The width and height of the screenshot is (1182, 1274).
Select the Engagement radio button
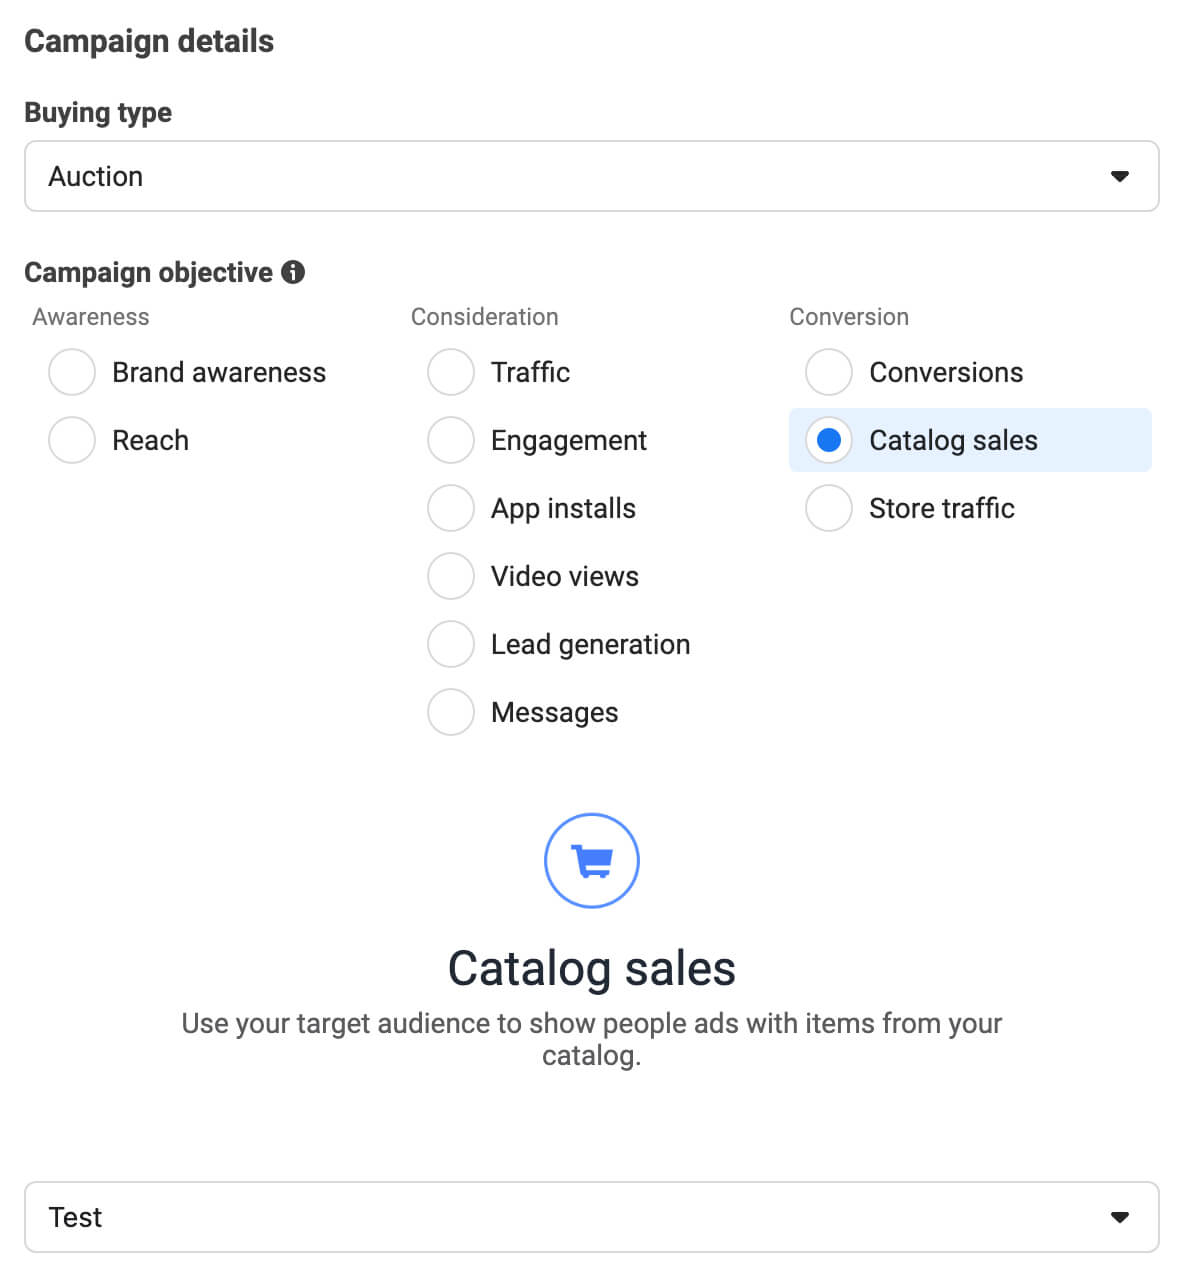click(451, 439)
